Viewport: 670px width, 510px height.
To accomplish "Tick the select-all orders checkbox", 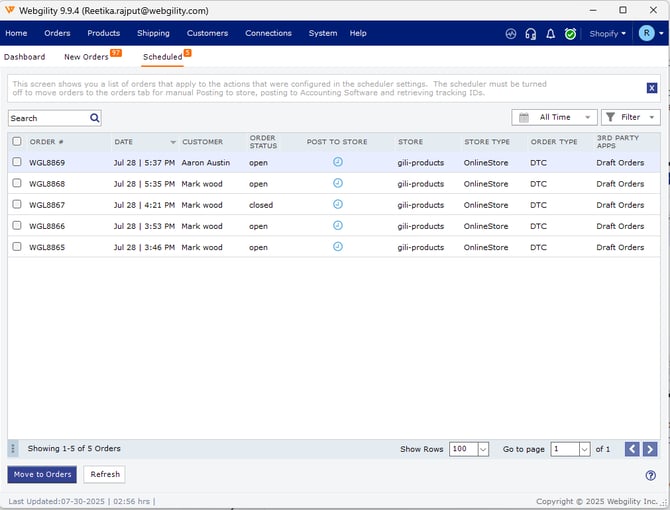I will [x=17, y=141].
